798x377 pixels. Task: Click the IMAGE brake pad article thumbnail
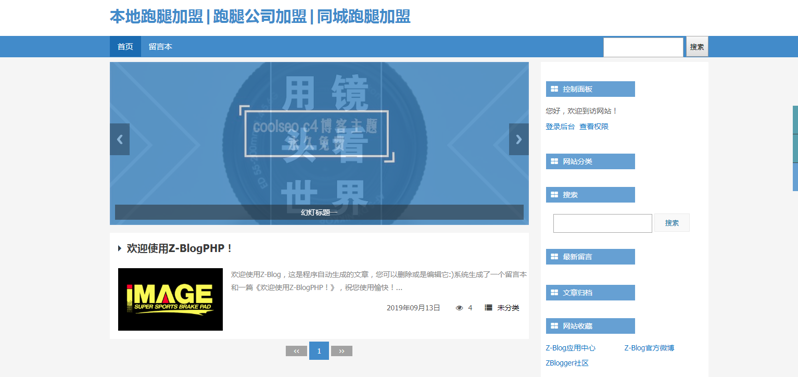tap(170, 299)
